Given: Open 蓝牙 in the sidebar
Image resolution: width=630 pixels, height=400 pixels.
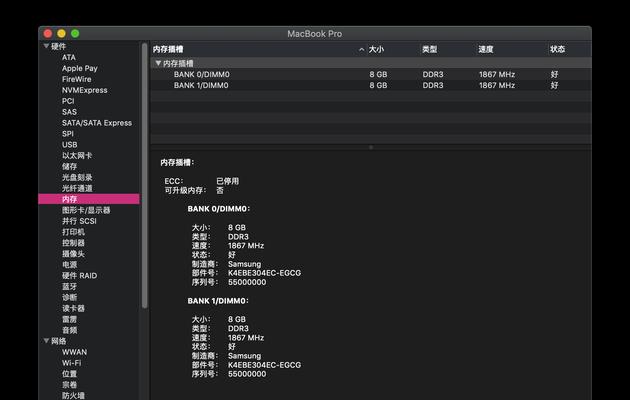Looking at the screenshot, I should 69,286.
